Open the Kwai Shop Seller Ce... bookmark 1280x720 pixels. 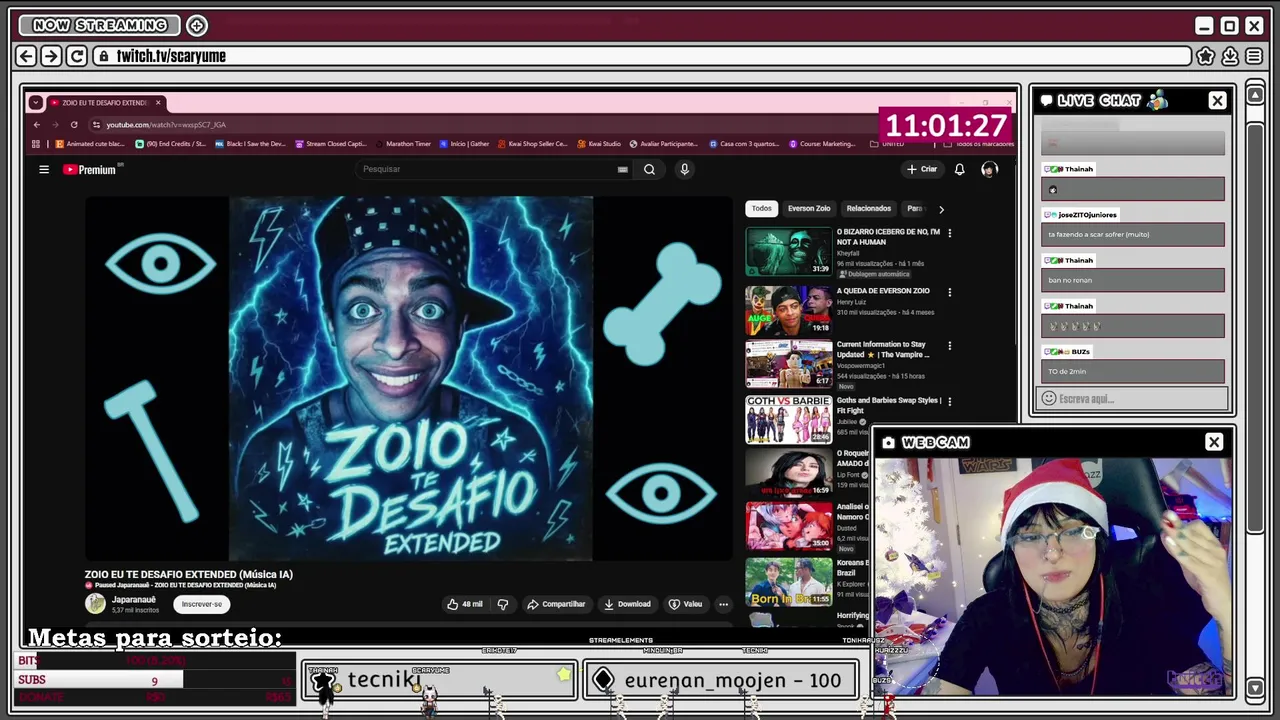click(532, 144)
